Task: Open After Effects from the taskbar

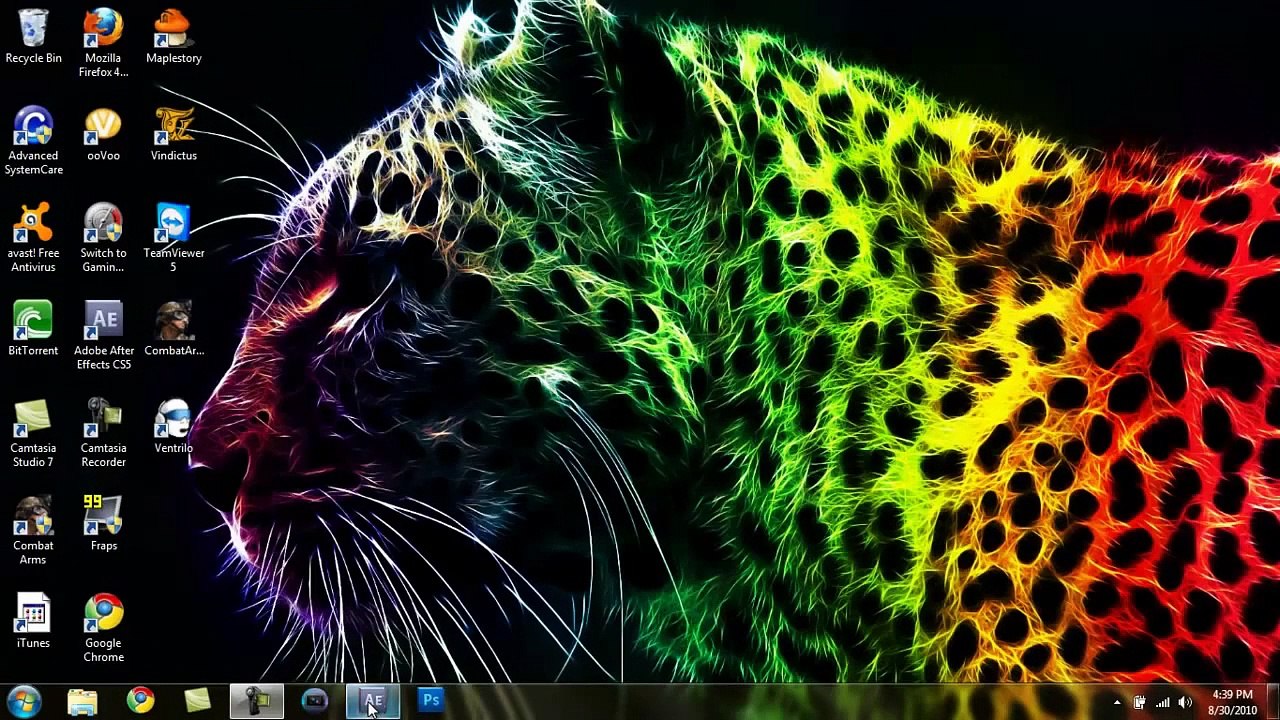Action: 373,701
